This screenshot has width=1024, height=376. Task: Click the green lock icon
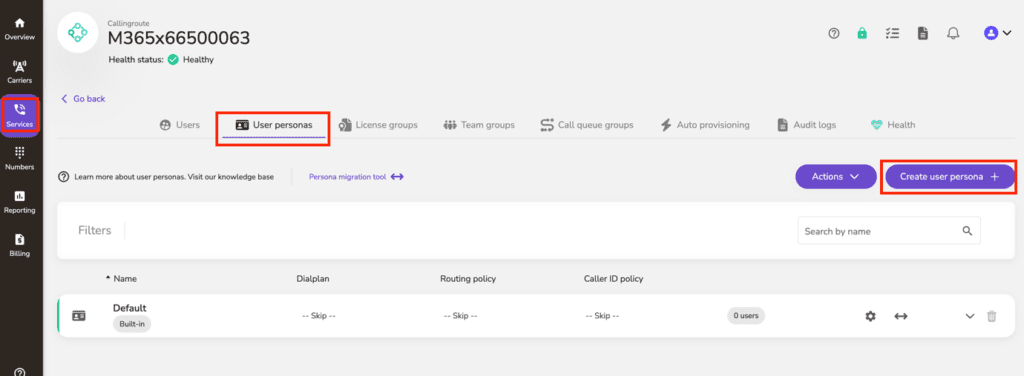[862, 34]
